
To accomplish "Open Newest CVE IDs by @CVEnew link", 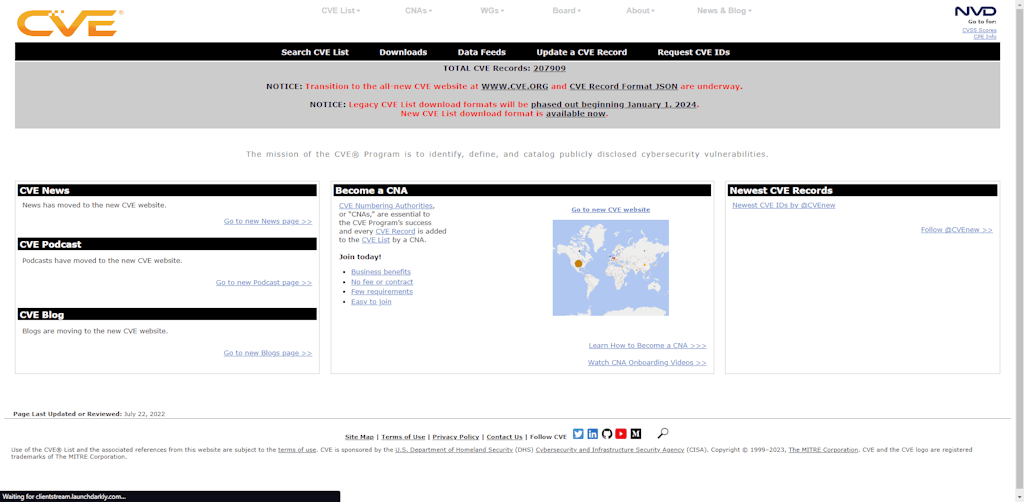I will pos(784,205).
